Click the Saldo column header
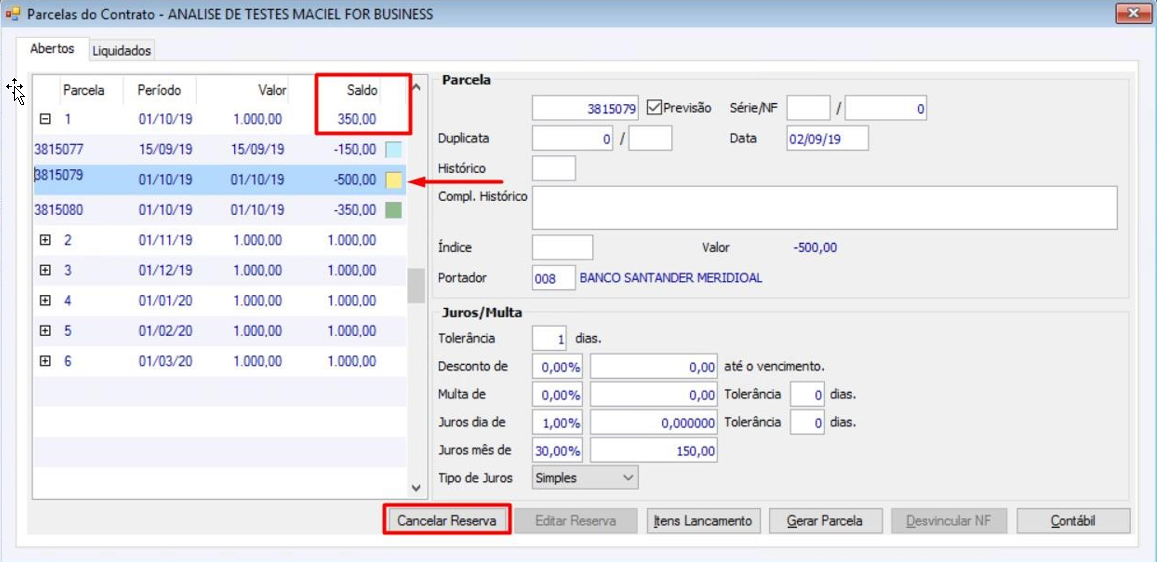This screenshot has width=1160, height=562. pos(362,90)
